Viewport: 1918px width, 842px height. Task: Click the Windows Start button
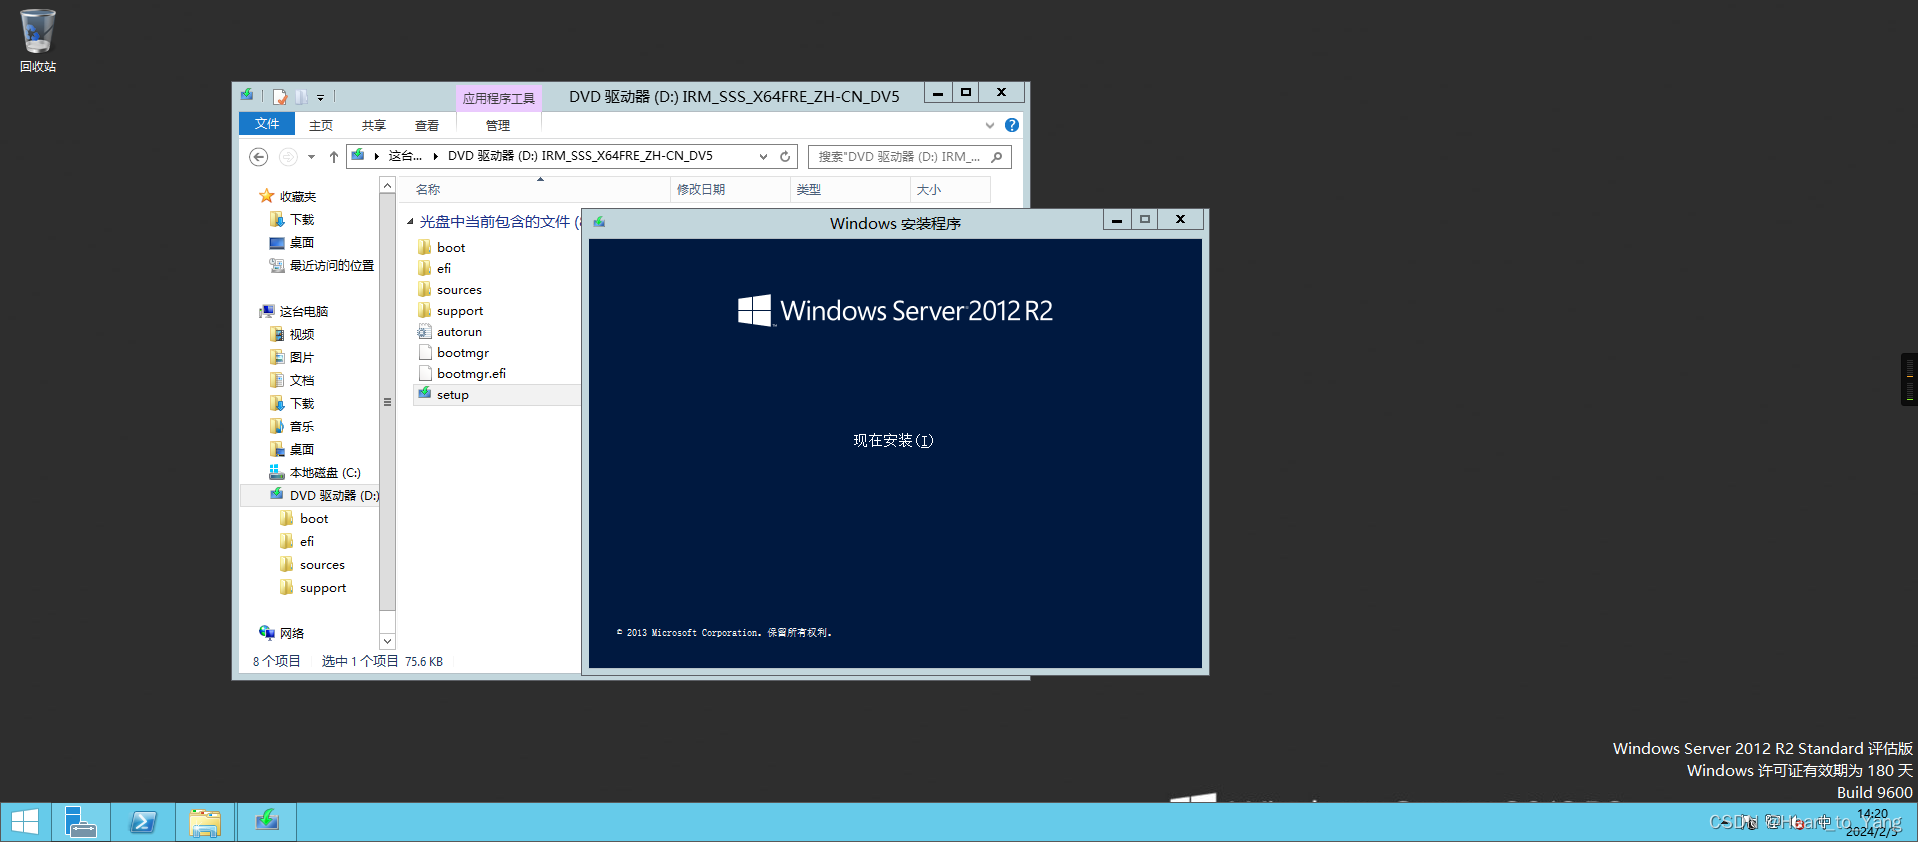(x=25, y=822)
